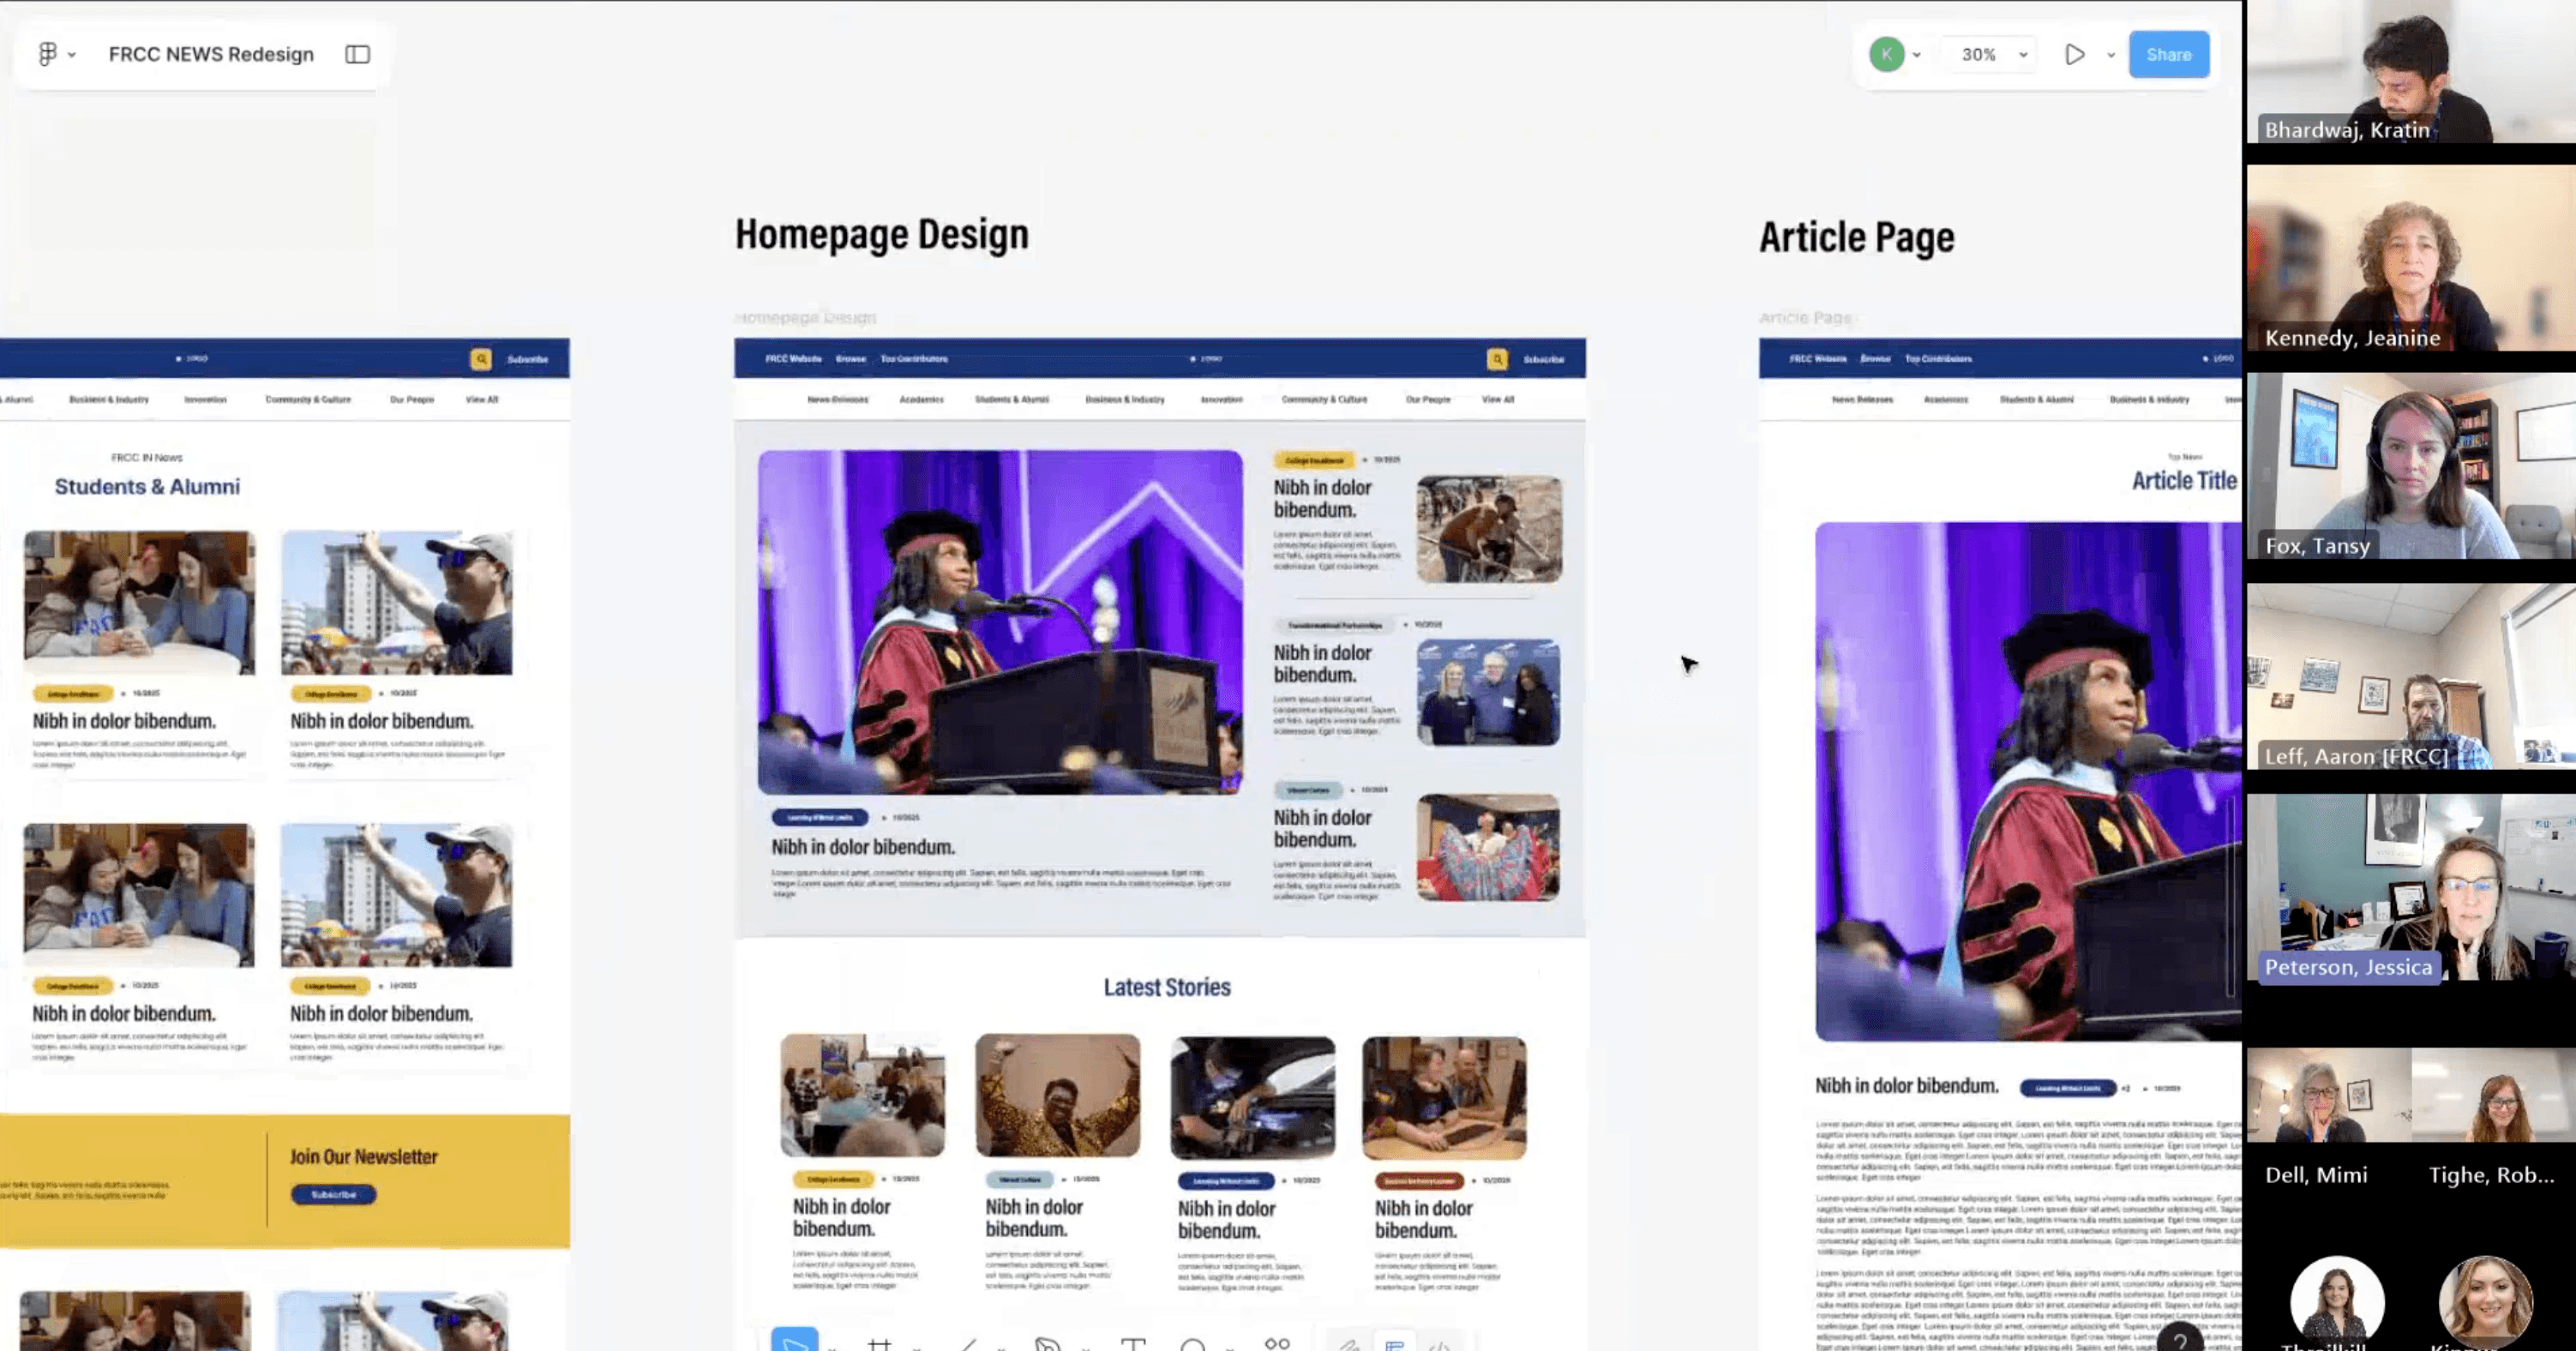
Task: Select the Text tool in bottom toolbar
Action: pyautogui.click(x=1133, y=1344)
